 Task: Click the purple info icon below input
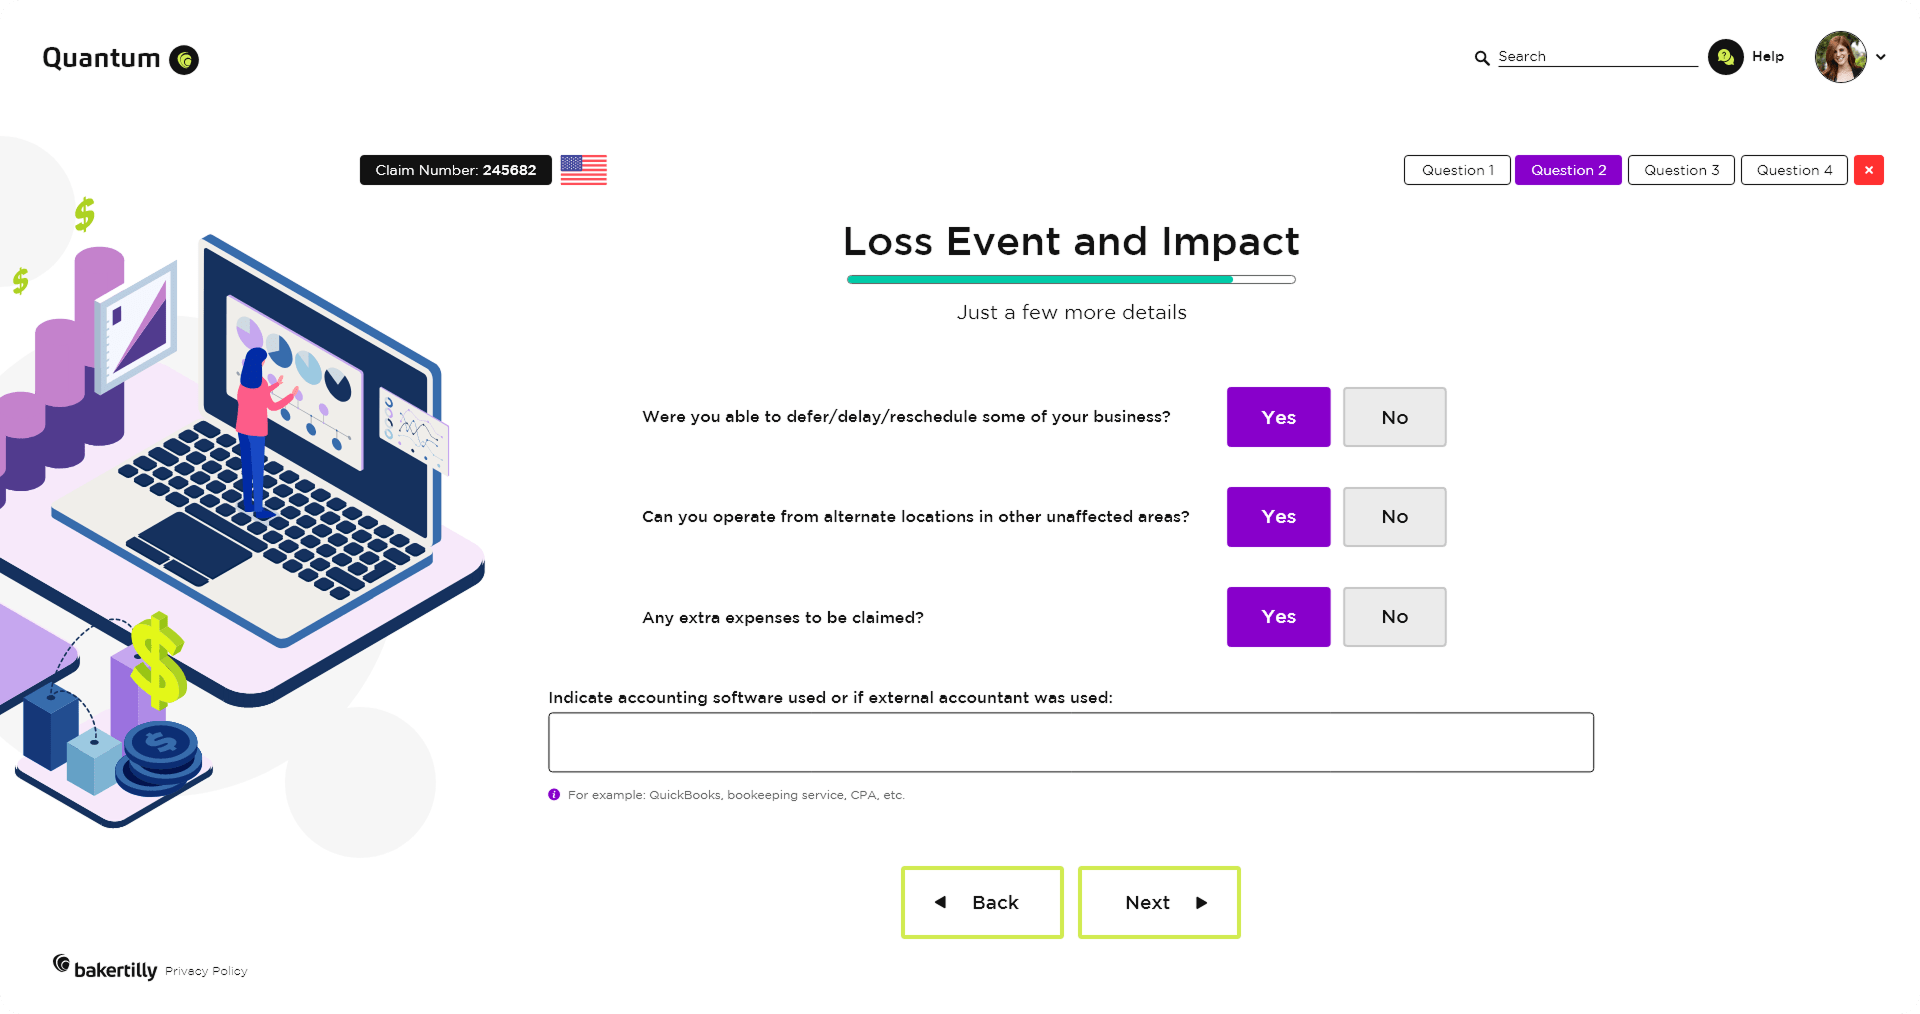[x=554, y=795]
